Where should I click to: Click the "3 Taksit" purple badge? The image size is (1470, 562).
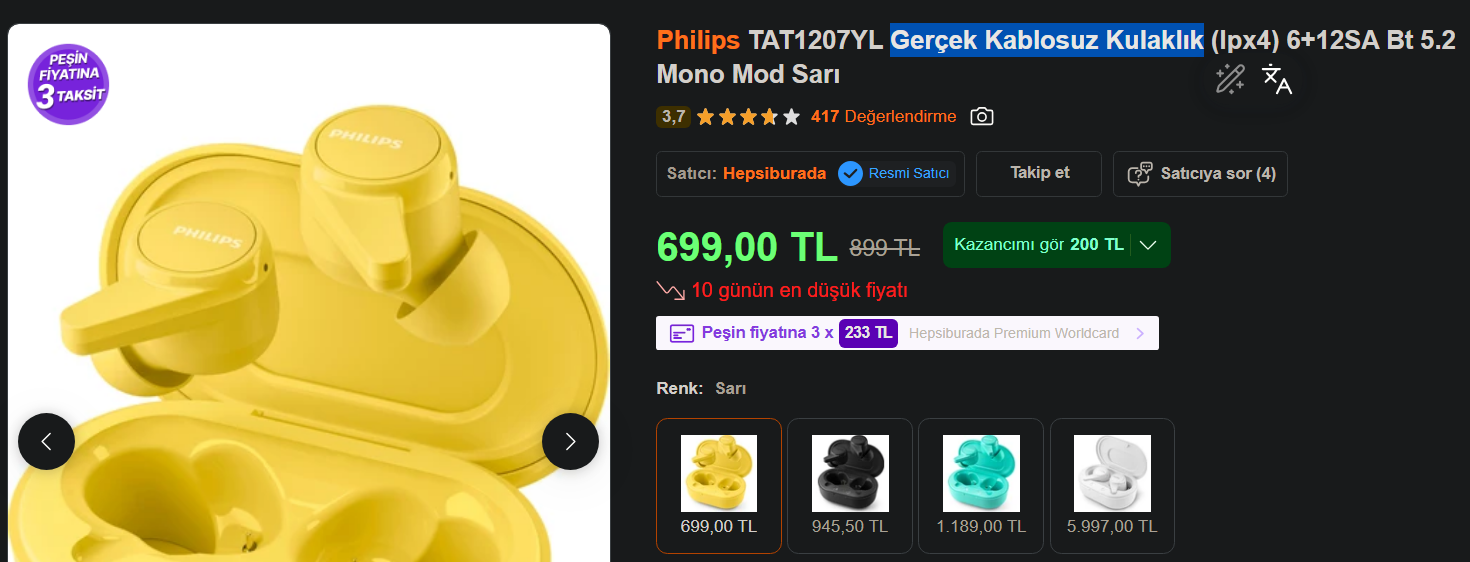click(x=68, y=84)
